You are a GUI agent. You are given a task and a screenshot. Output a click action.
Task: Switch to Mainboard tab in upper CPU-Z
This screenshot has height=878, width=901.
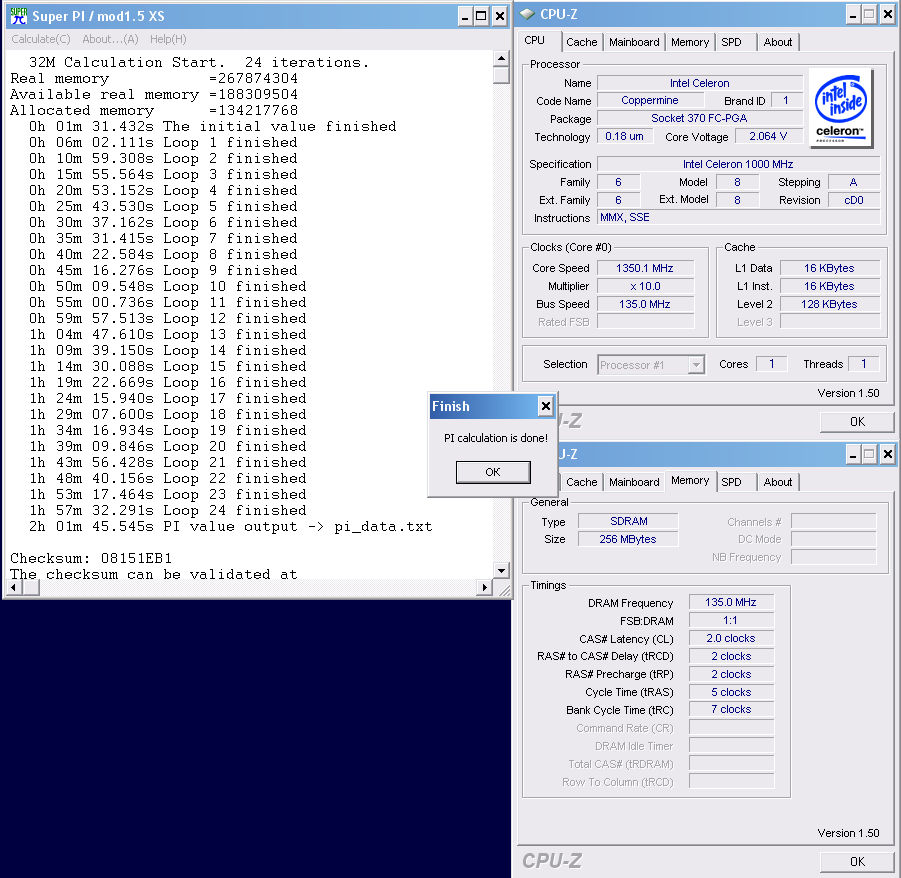coord(634,42)
